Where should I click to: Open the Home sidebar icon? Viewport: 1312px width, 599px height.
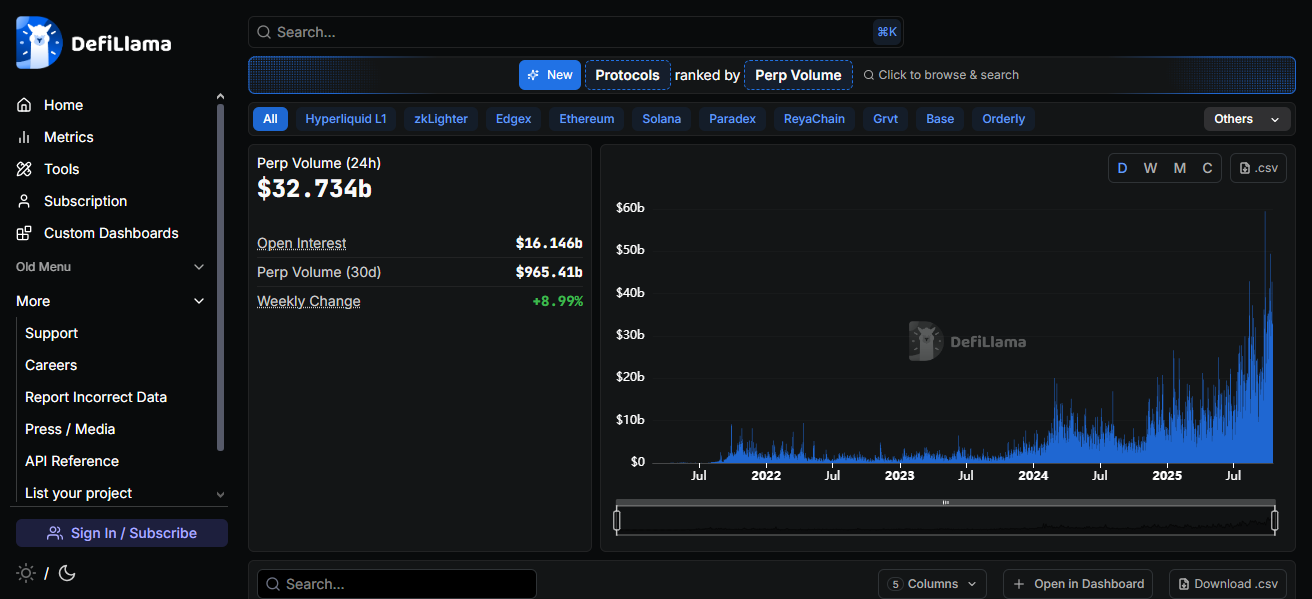[x=24, y=105]
